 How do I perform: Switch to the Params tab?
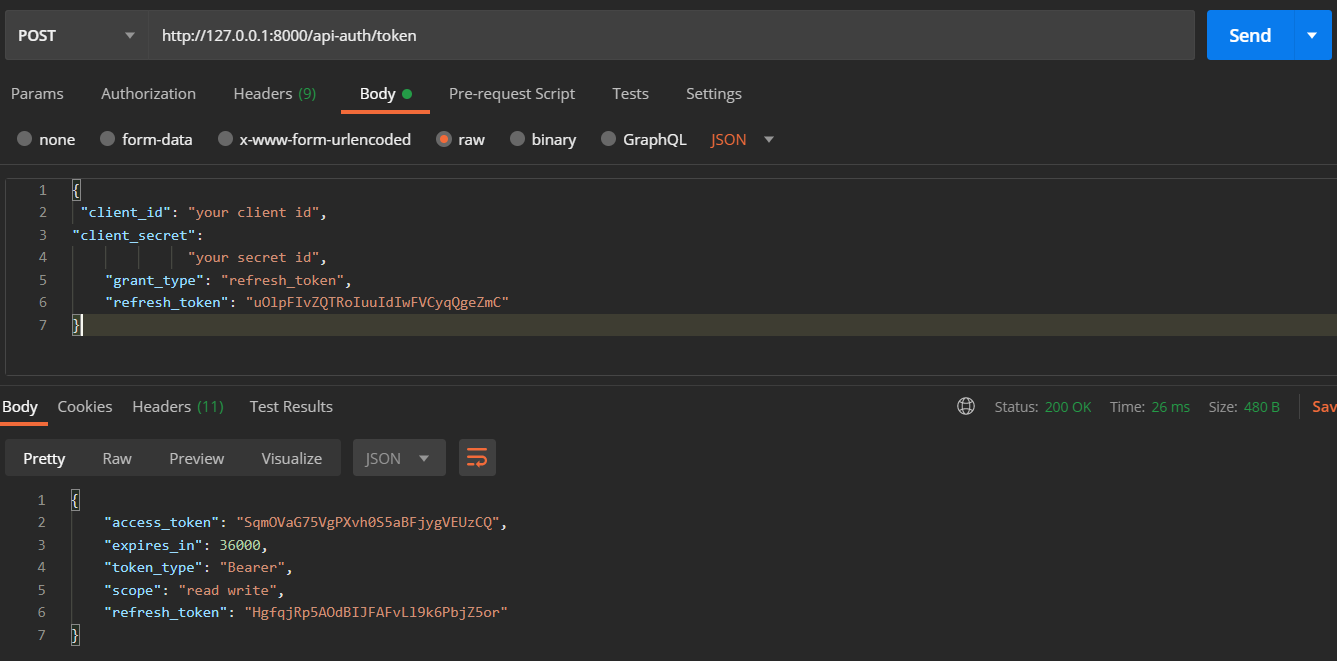37,94
